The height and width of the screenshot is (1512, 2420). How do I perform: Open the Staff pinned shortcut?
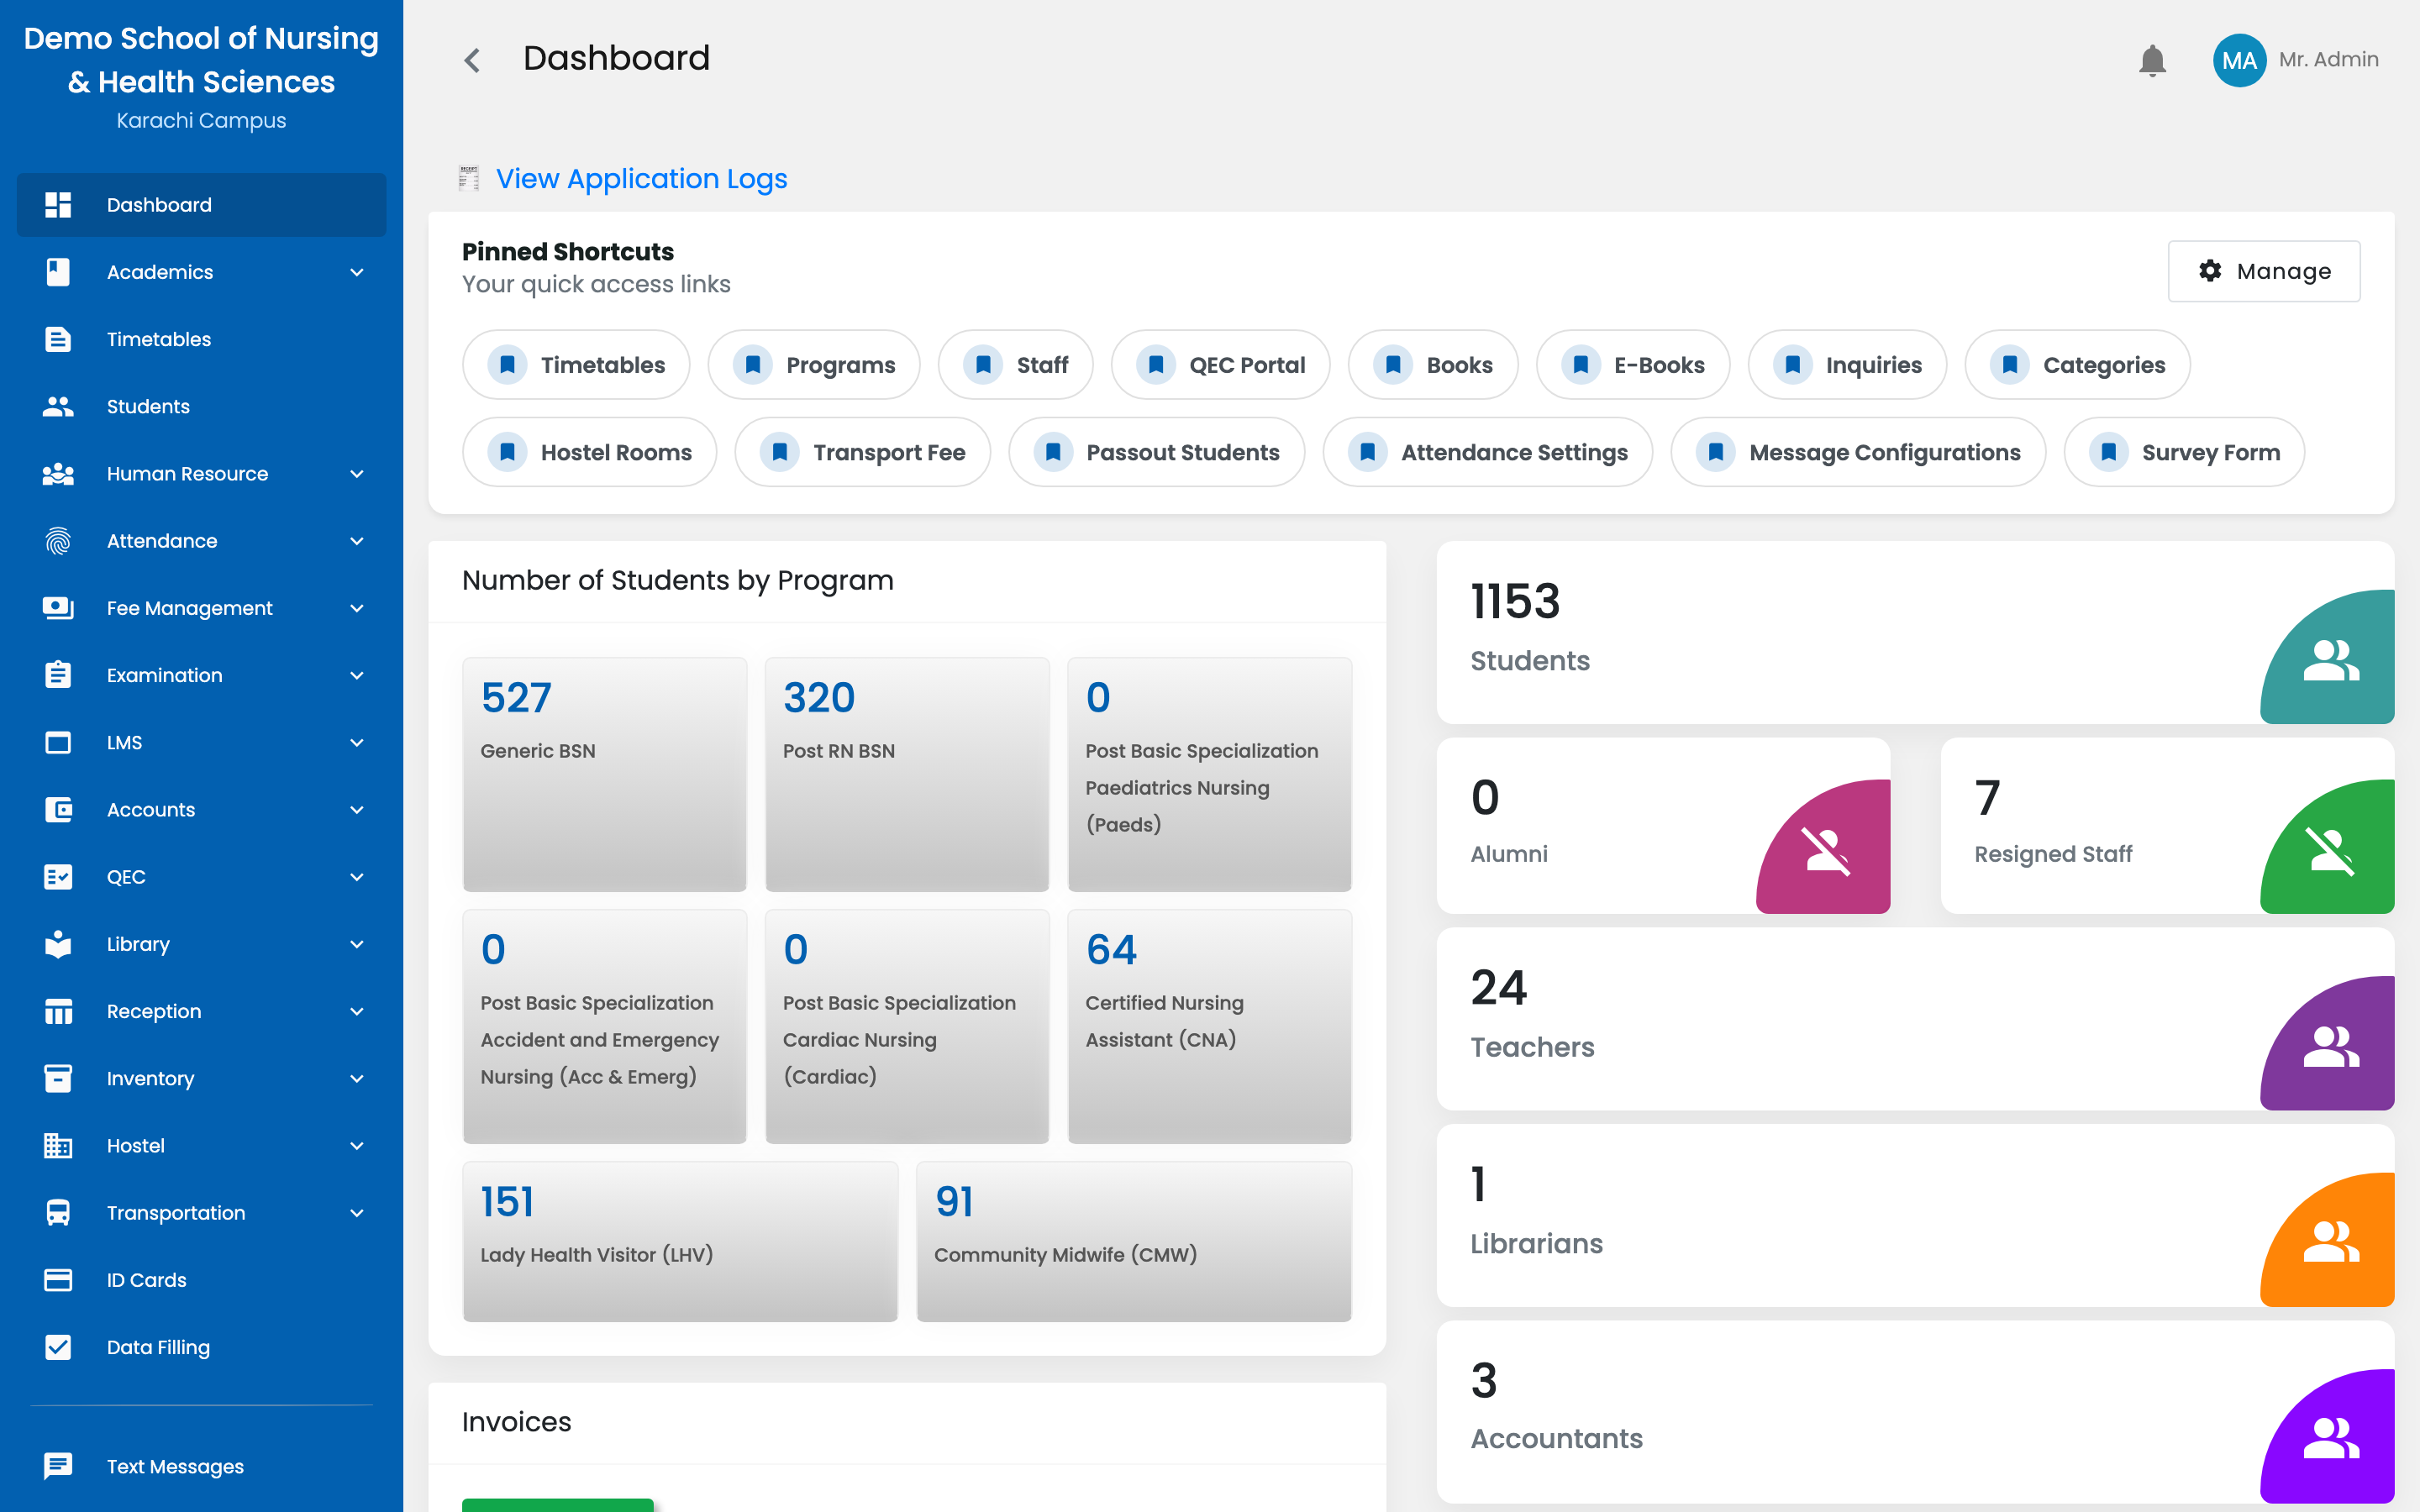1016,365
